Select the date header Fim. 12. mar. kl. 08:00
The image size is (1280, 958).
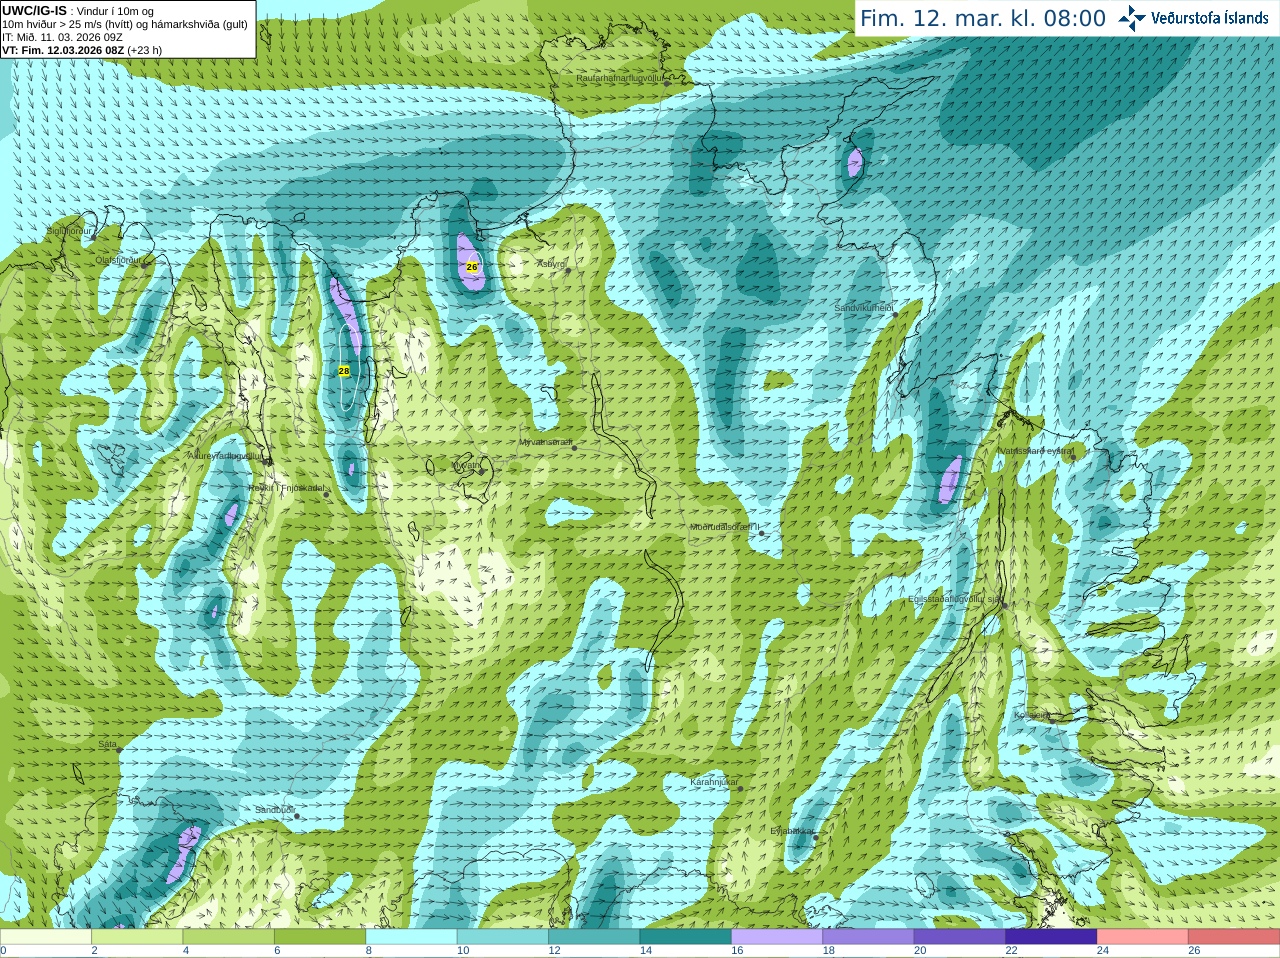(983, 18)
